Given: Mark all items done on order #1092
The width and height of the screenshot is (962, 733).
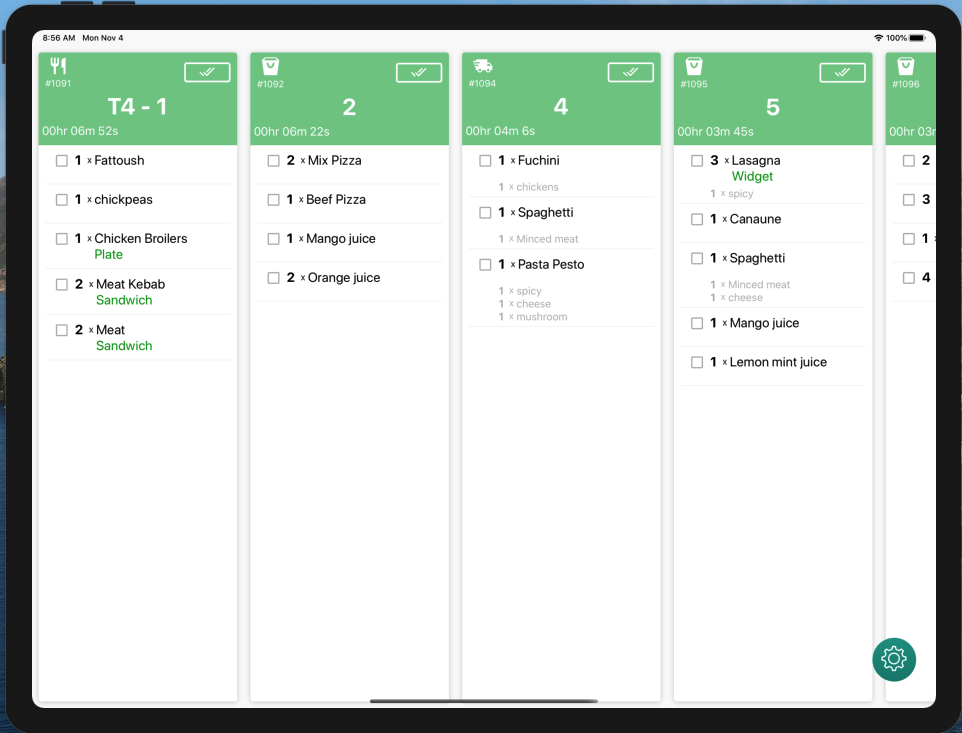Looking at the screenshot, I should pyautogui.click(x=419, y=72).
